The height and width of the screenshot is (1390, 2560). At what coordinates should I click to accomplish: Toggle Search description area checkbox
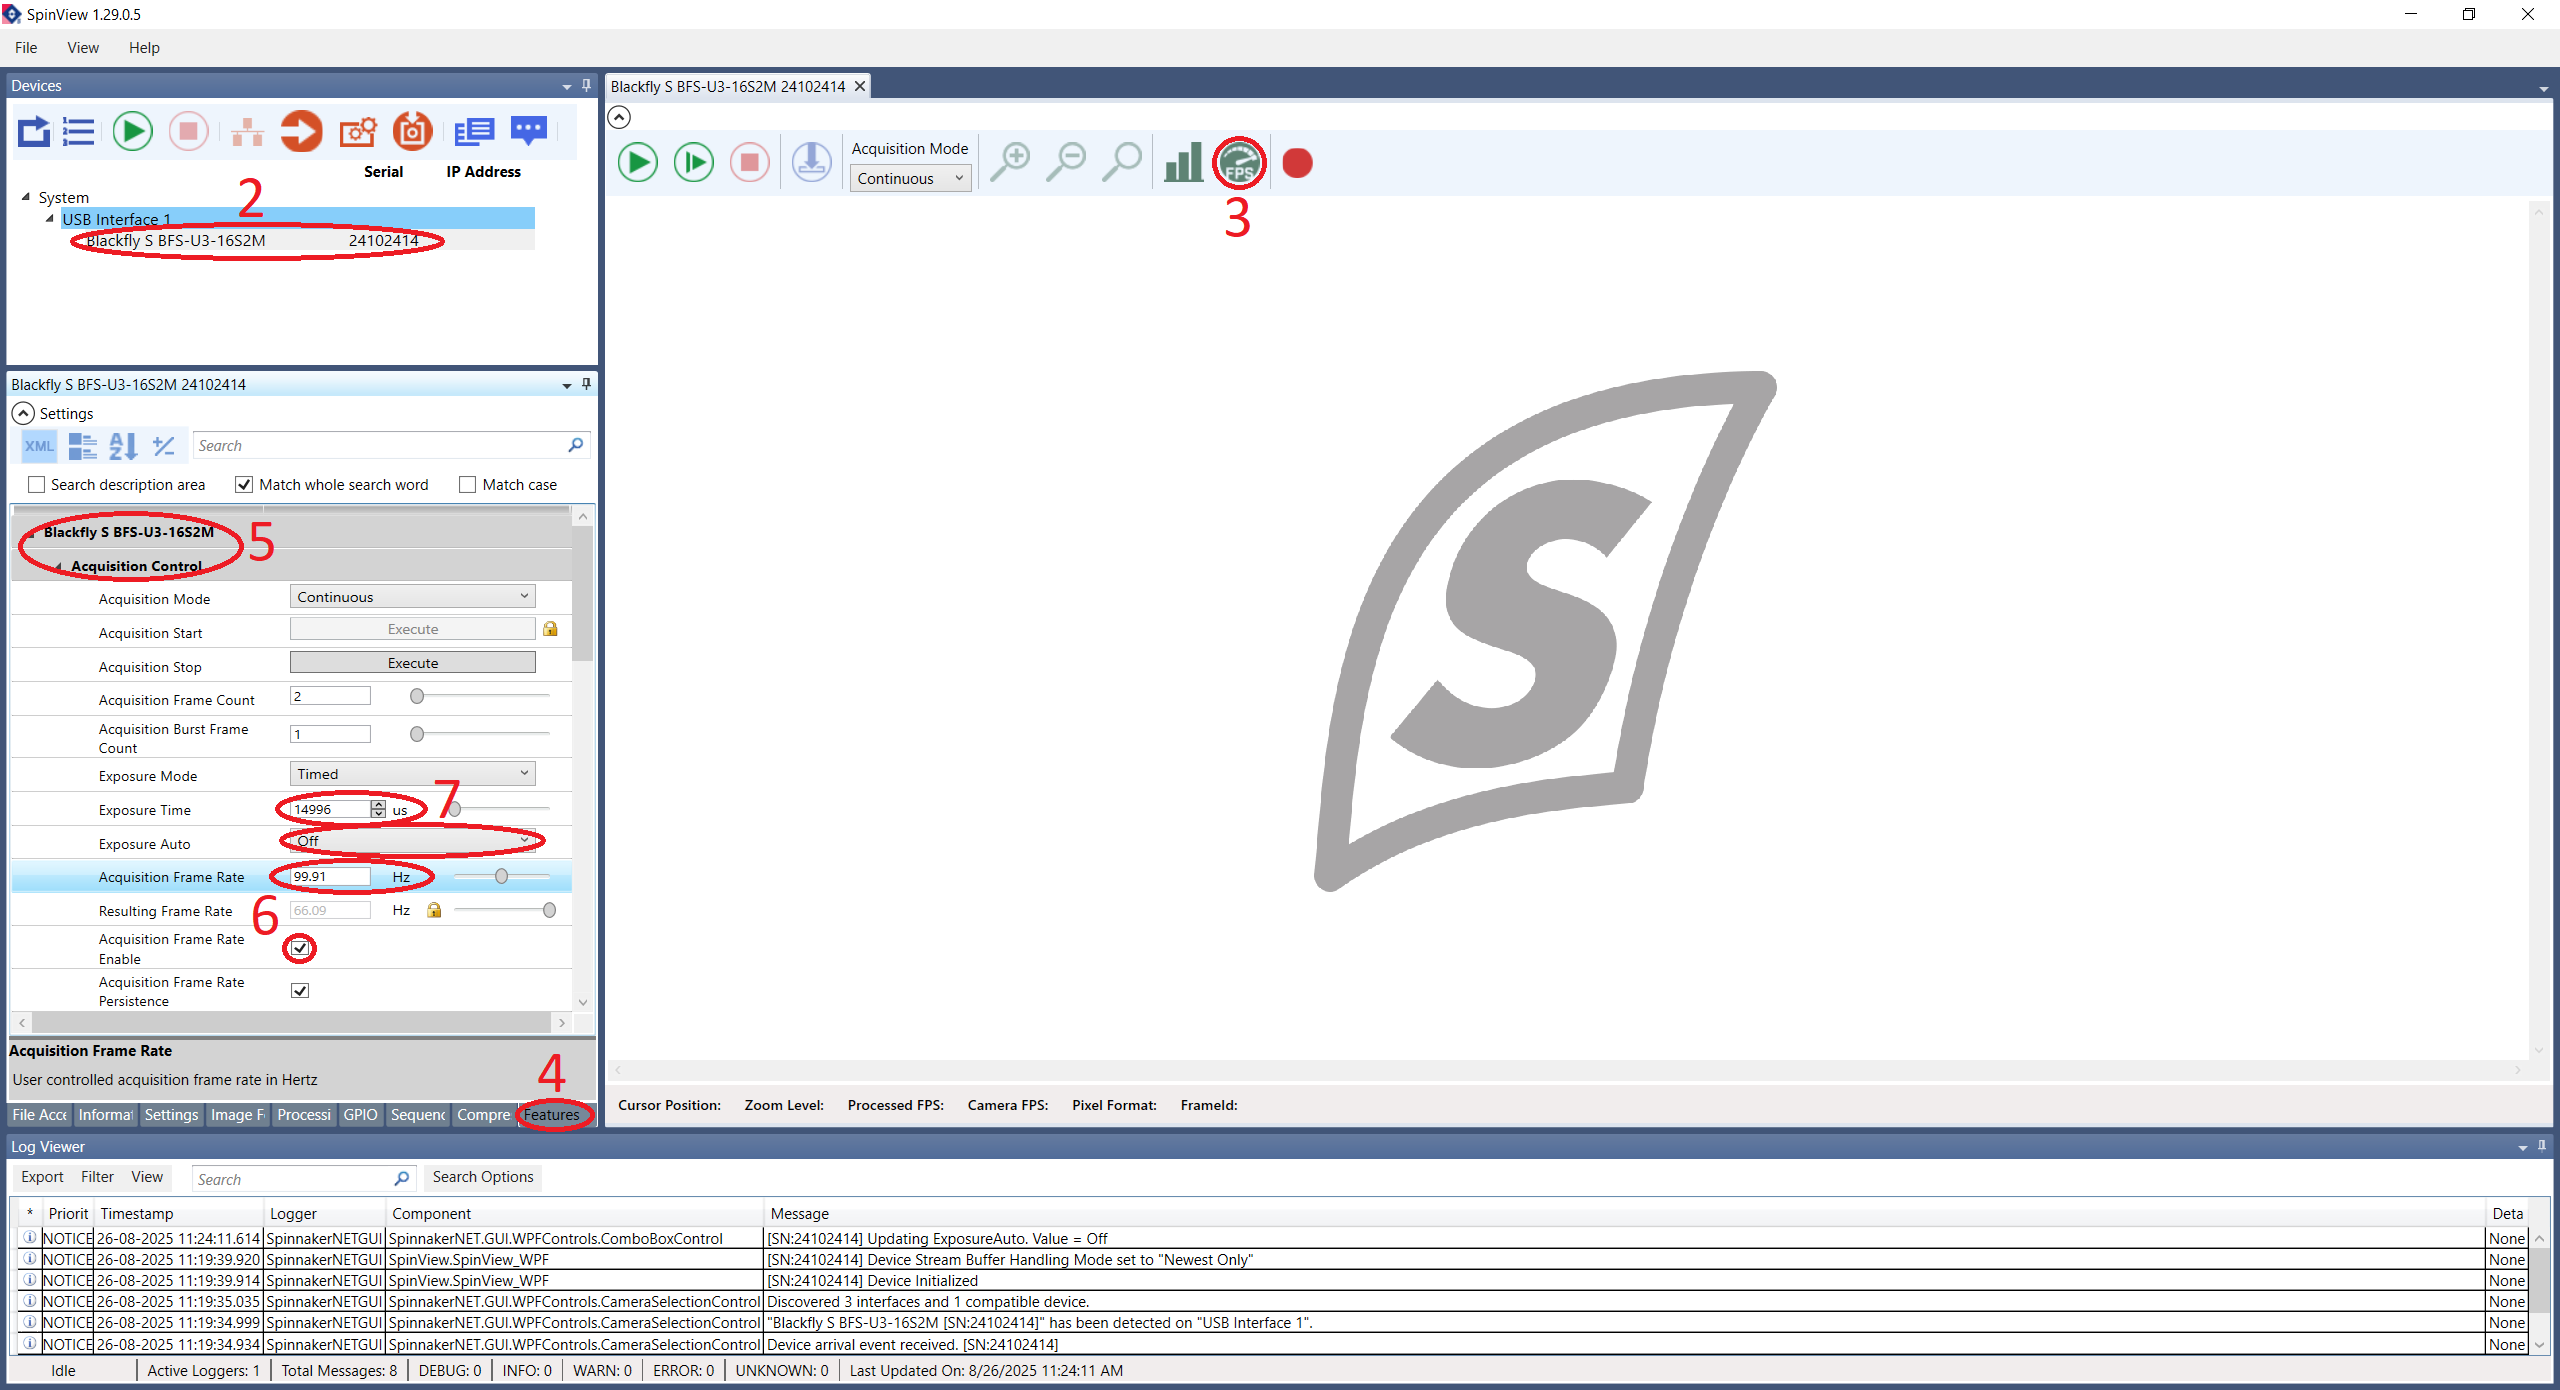pos(37,485)
